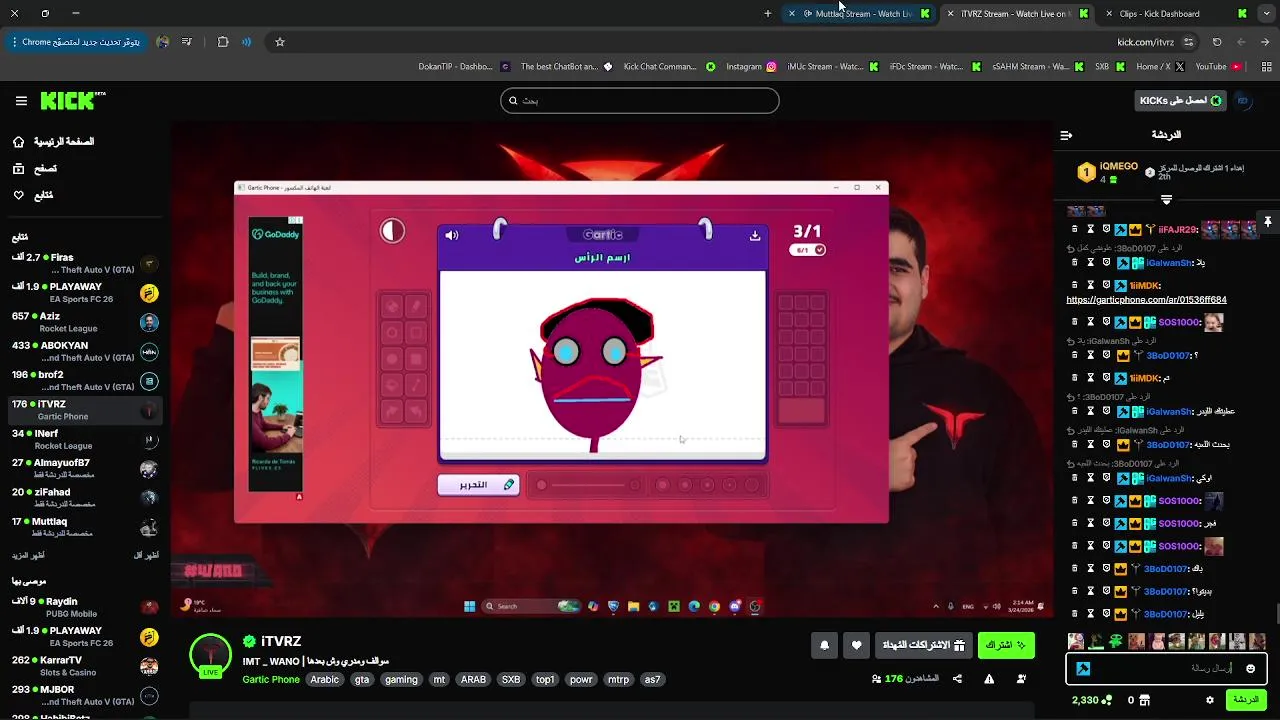Click the Chrome update notification button
Image resolution: width=1280 pixels, height=720 pixels.
click(x=76, y=42)
